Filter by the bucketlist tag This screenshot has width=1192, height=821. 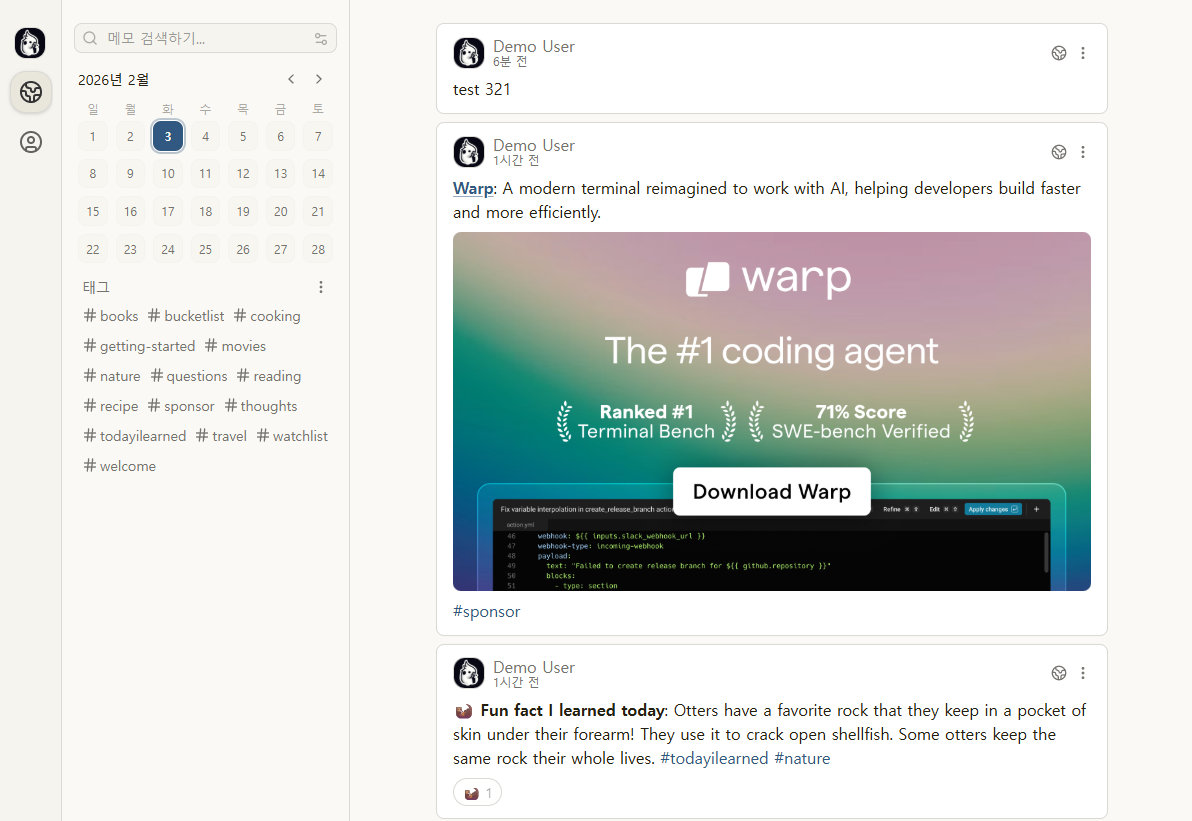tap(186, 316)
